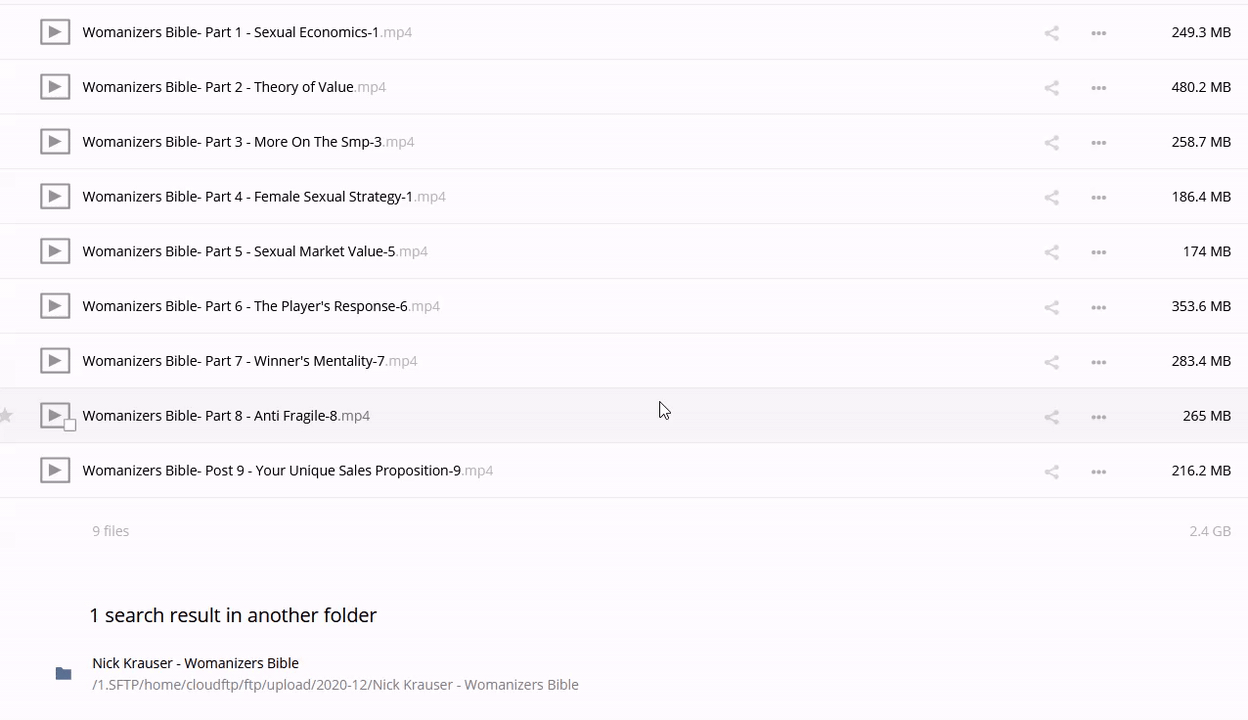
Task: Click share icon for Post 9 video
Action: point(1051,471)
